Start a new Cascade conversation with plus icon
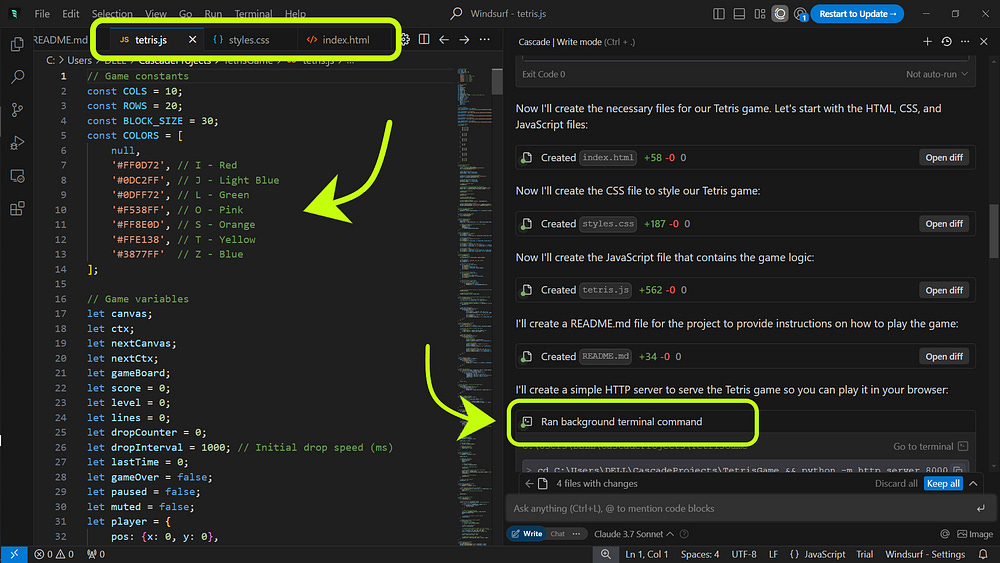1000x563 pixels. point(927,41)
